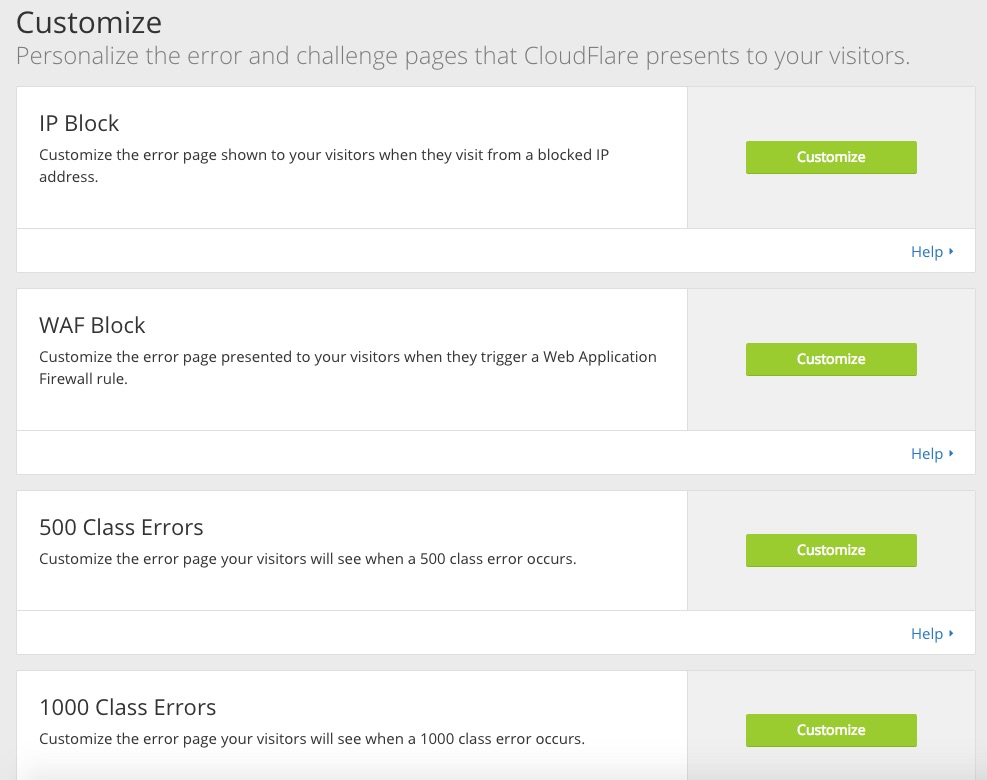Click the IP Block heading
This screenshot has height=780, width=987.
[x=79, y=124]
